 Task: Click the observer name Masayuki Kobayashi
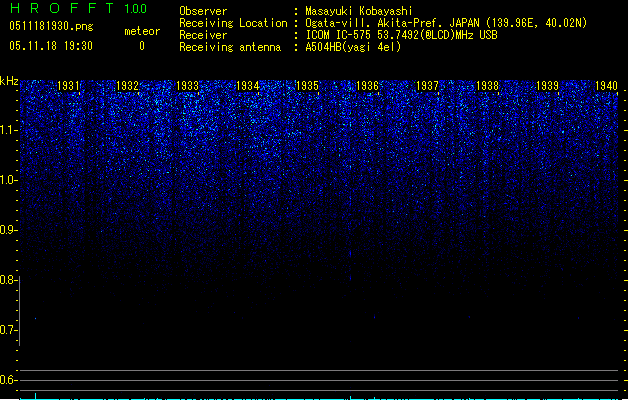pyautogui.click(x=359, y=11)
